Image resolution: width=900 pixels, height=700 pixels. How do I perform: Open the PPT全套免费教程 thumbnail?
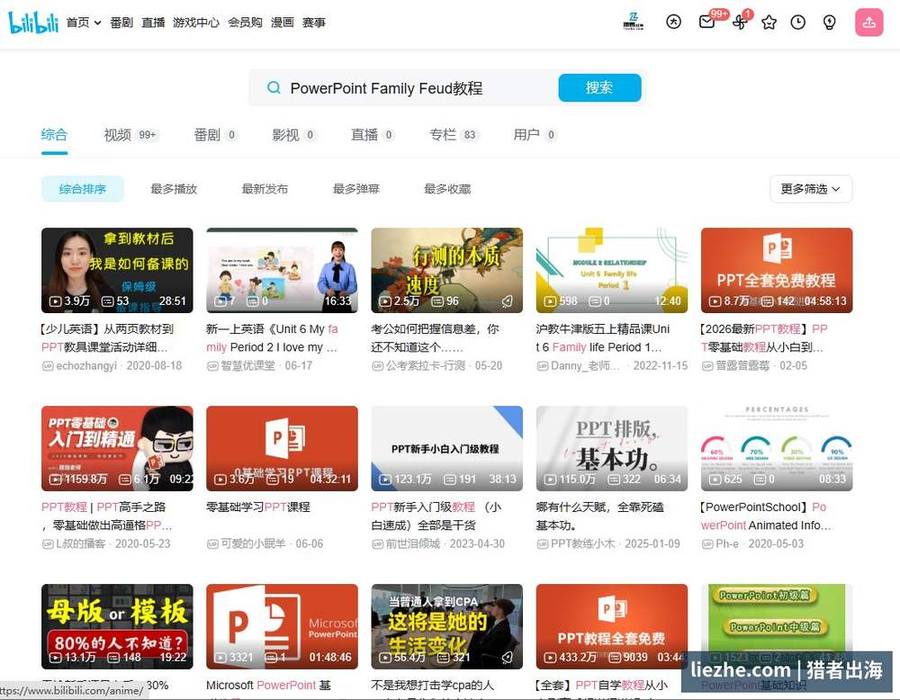(x=777, y=270)
